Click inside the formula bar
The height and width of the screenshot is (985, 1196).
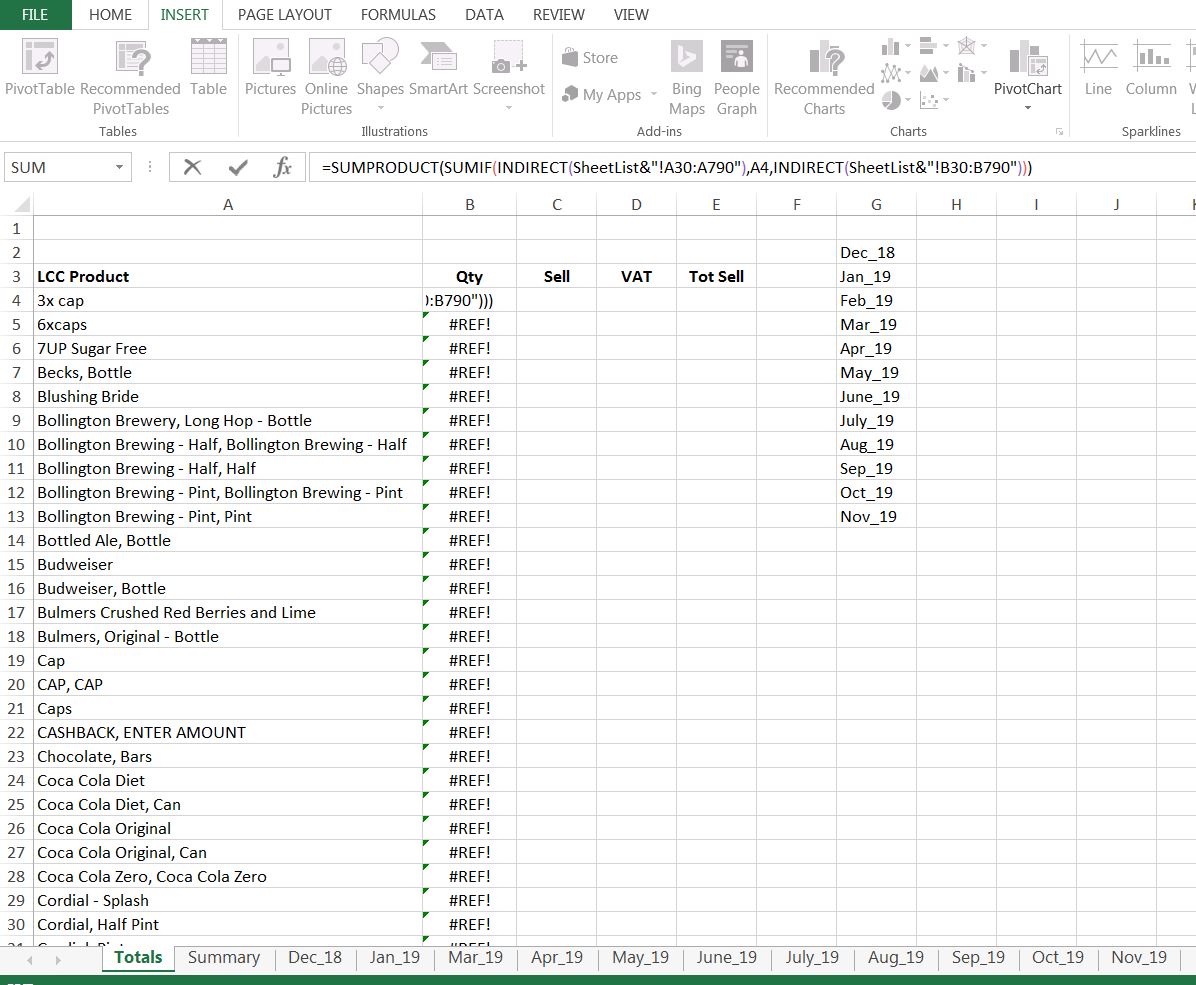(x=752, y=167)
